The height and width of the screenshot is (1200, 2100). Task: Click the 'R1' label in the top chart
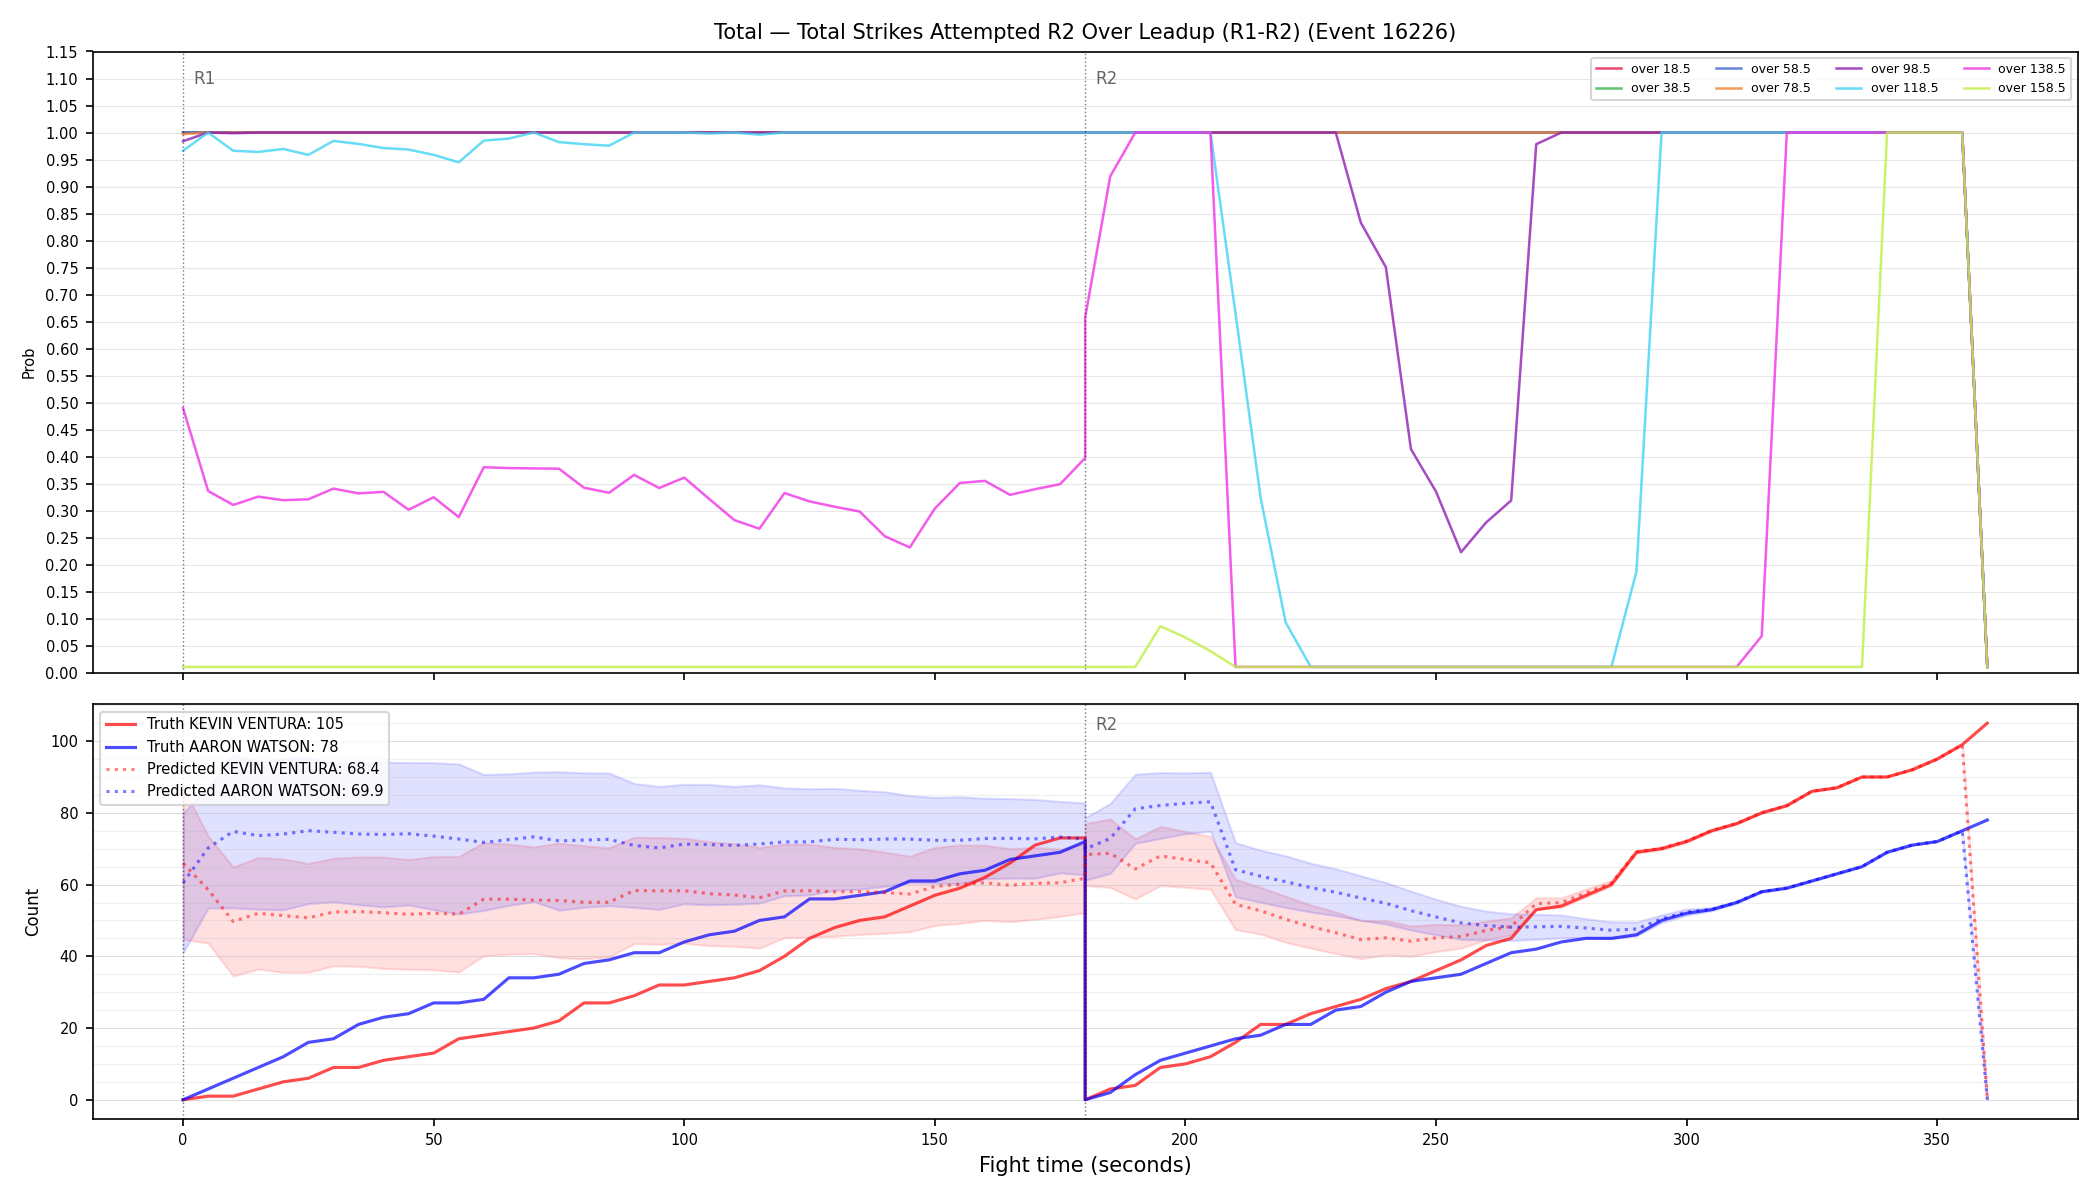(204, 78)
